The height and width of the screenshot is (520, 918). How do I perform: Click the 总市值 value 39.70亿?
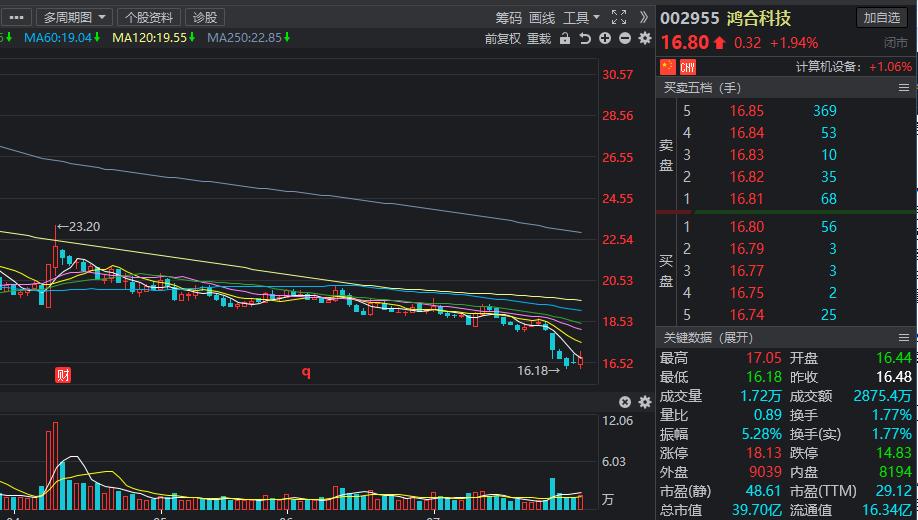coord(756,509)
